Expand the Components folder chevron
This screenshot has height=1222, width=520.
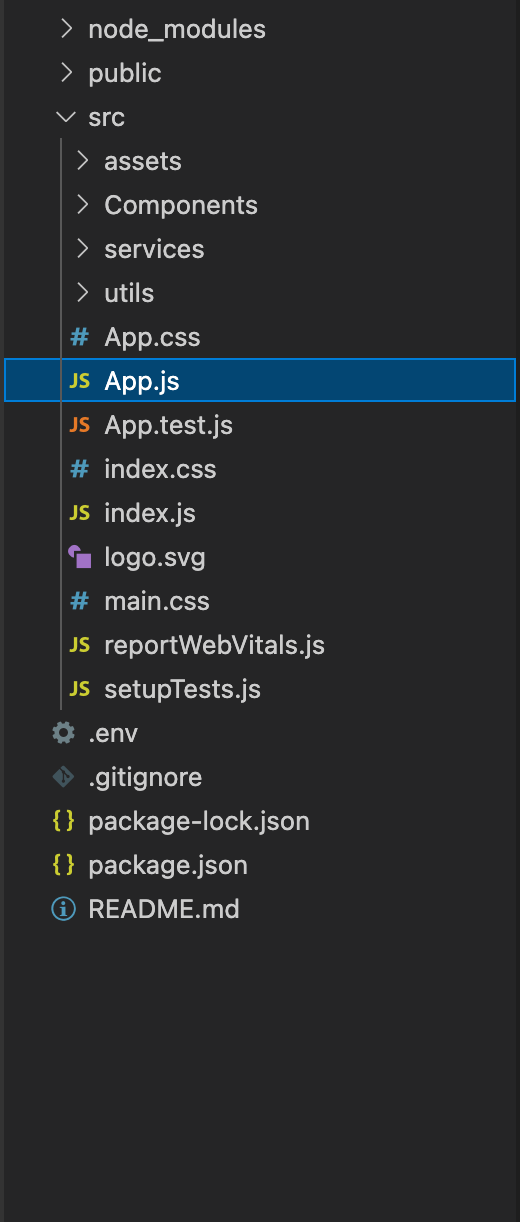(x=82, y=205)
